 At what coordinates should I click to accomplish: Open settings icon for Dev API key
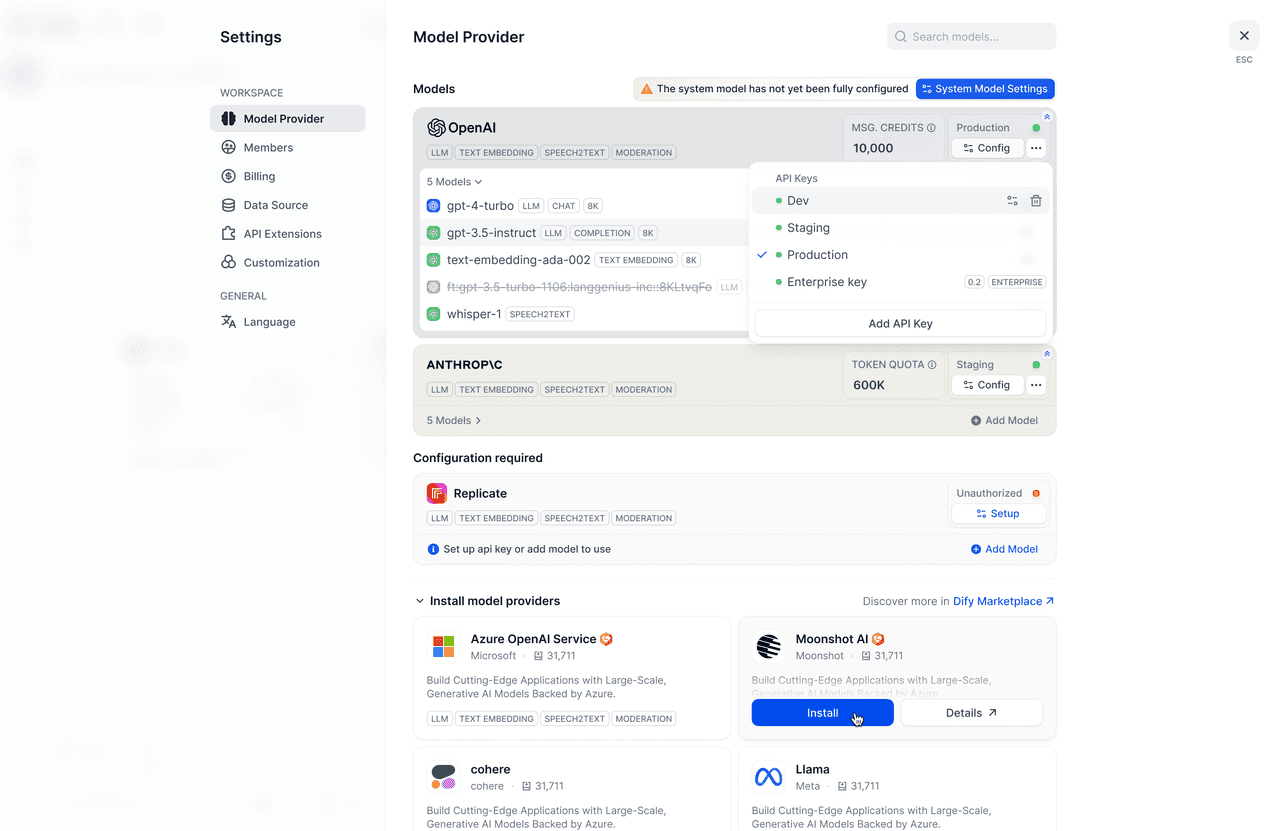pyautogui.click(x=1012, y=201)
